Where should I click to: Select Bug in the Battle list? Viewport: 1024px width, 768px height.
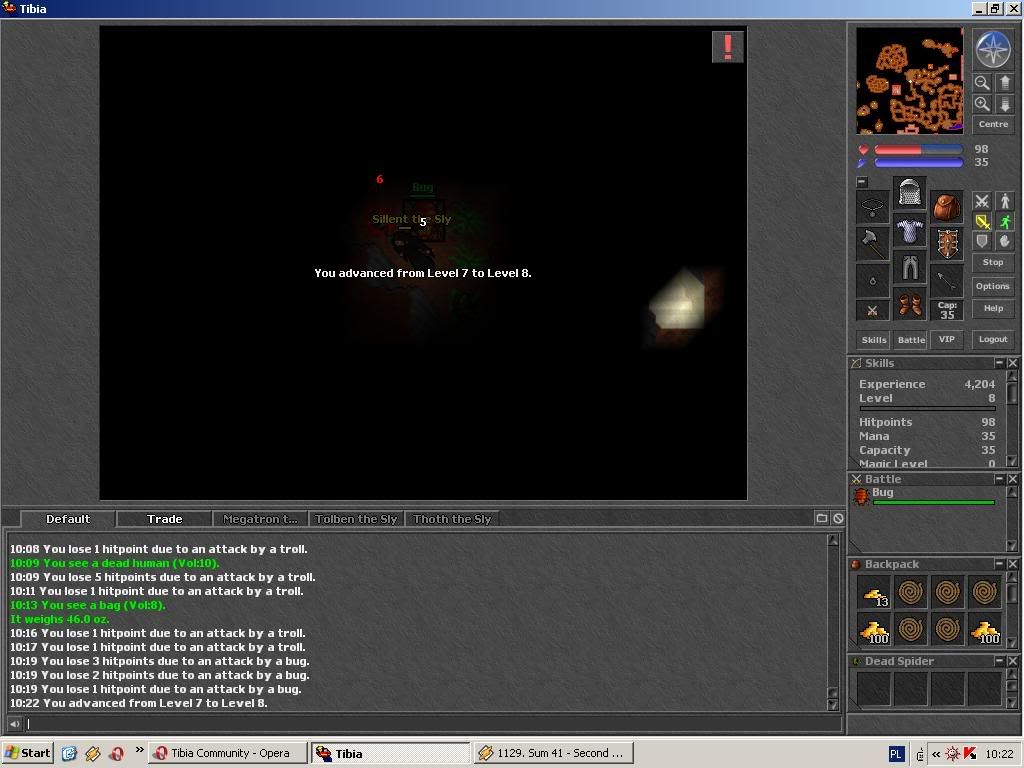924,496
